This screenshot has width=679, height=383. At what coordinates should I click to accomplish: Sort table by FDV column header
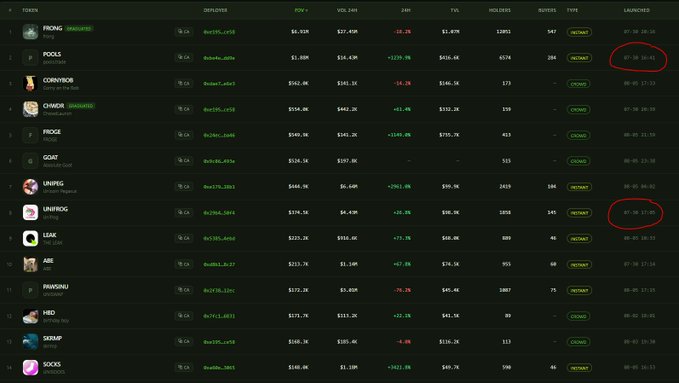(301, 10)
